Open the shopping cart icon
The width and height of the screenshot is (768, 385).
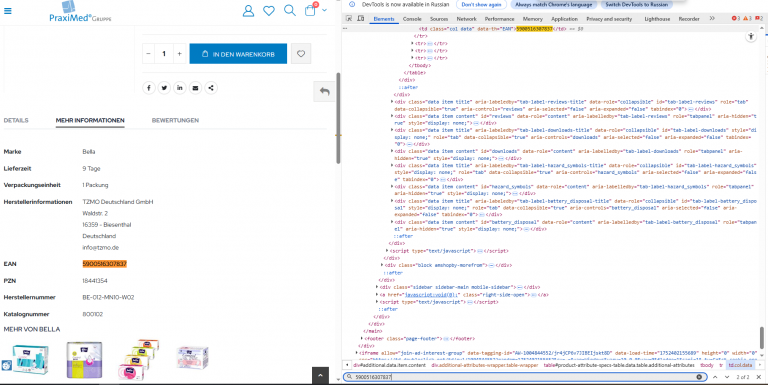click(311, 10)
